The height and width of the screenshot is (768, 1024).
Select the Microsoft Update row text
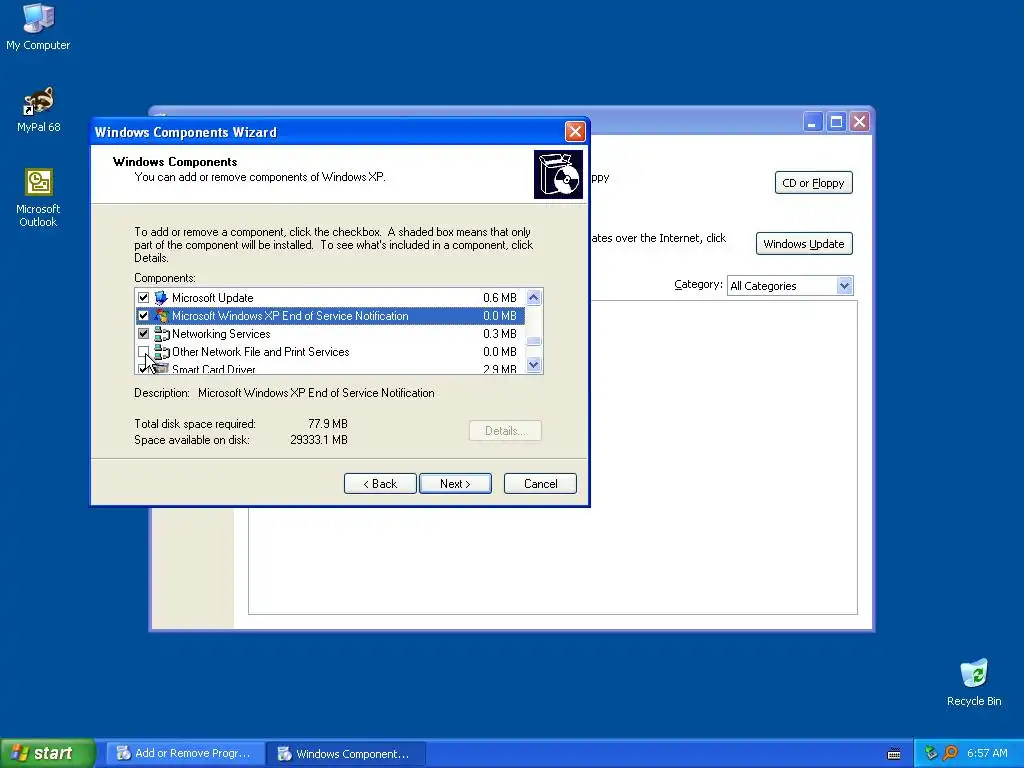(x=212, y=298)
